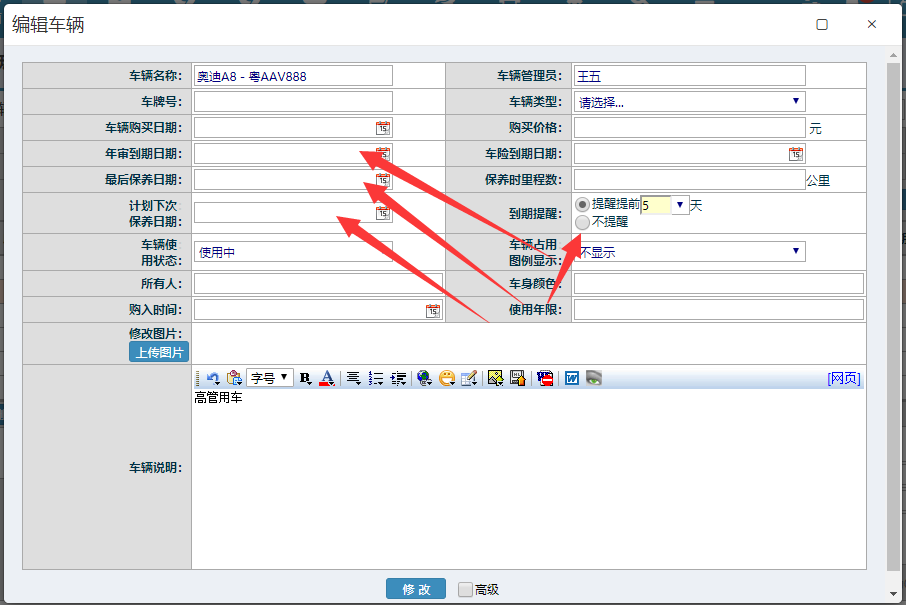Image resolution: width=906 pixels, height=605 pixels.
Task: Click the paste icon in editor toolbar
Action: click(234, 378)
